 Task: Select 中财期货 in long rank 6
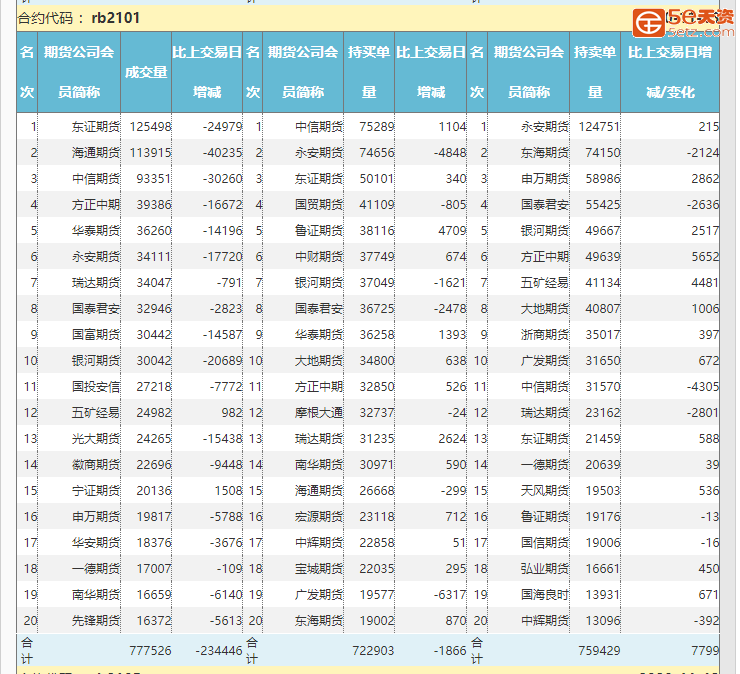319,256
